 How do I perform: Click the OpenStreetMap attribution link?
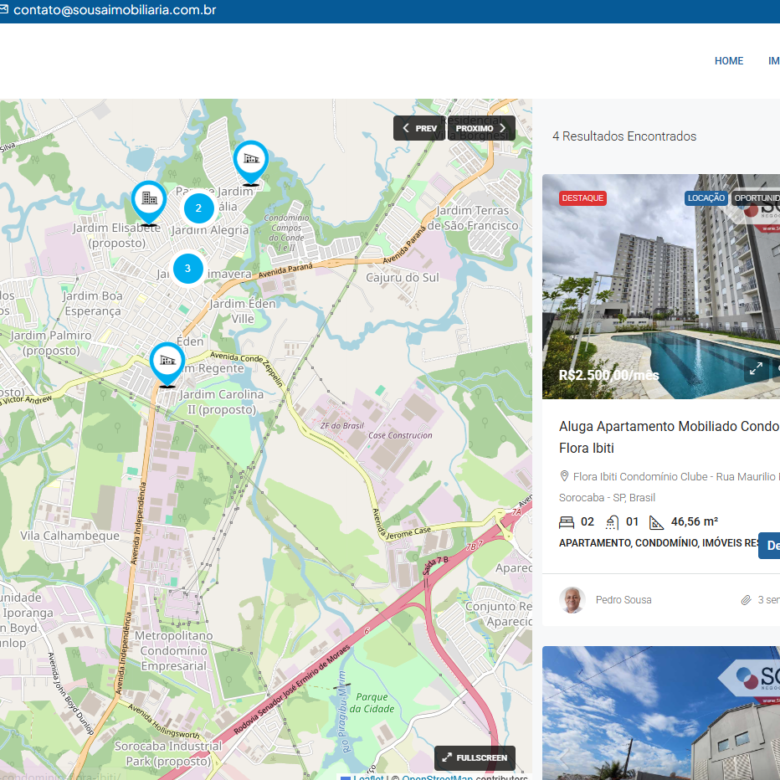[437, 777]
